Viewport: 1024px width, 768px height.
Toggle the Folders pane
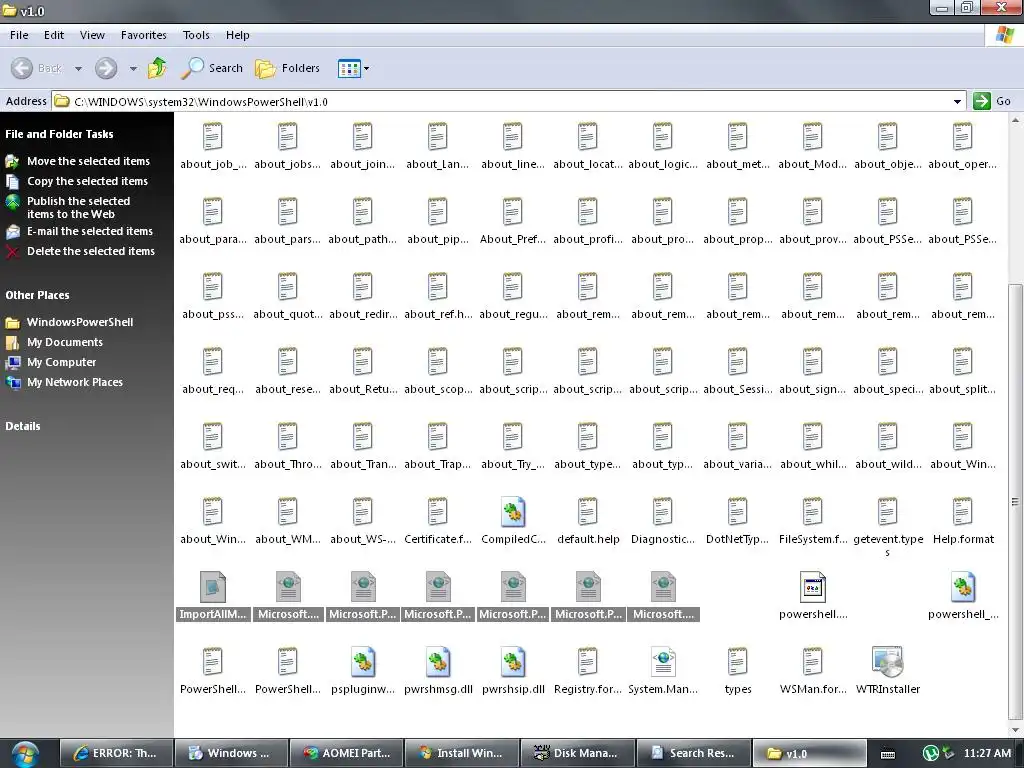287,68
